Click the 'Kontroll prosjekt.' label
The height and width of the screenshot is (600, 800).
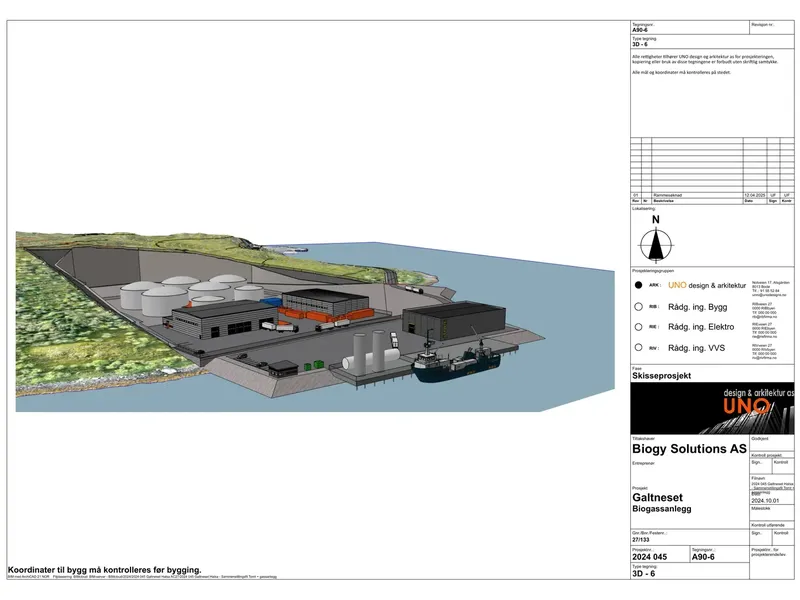767,455
